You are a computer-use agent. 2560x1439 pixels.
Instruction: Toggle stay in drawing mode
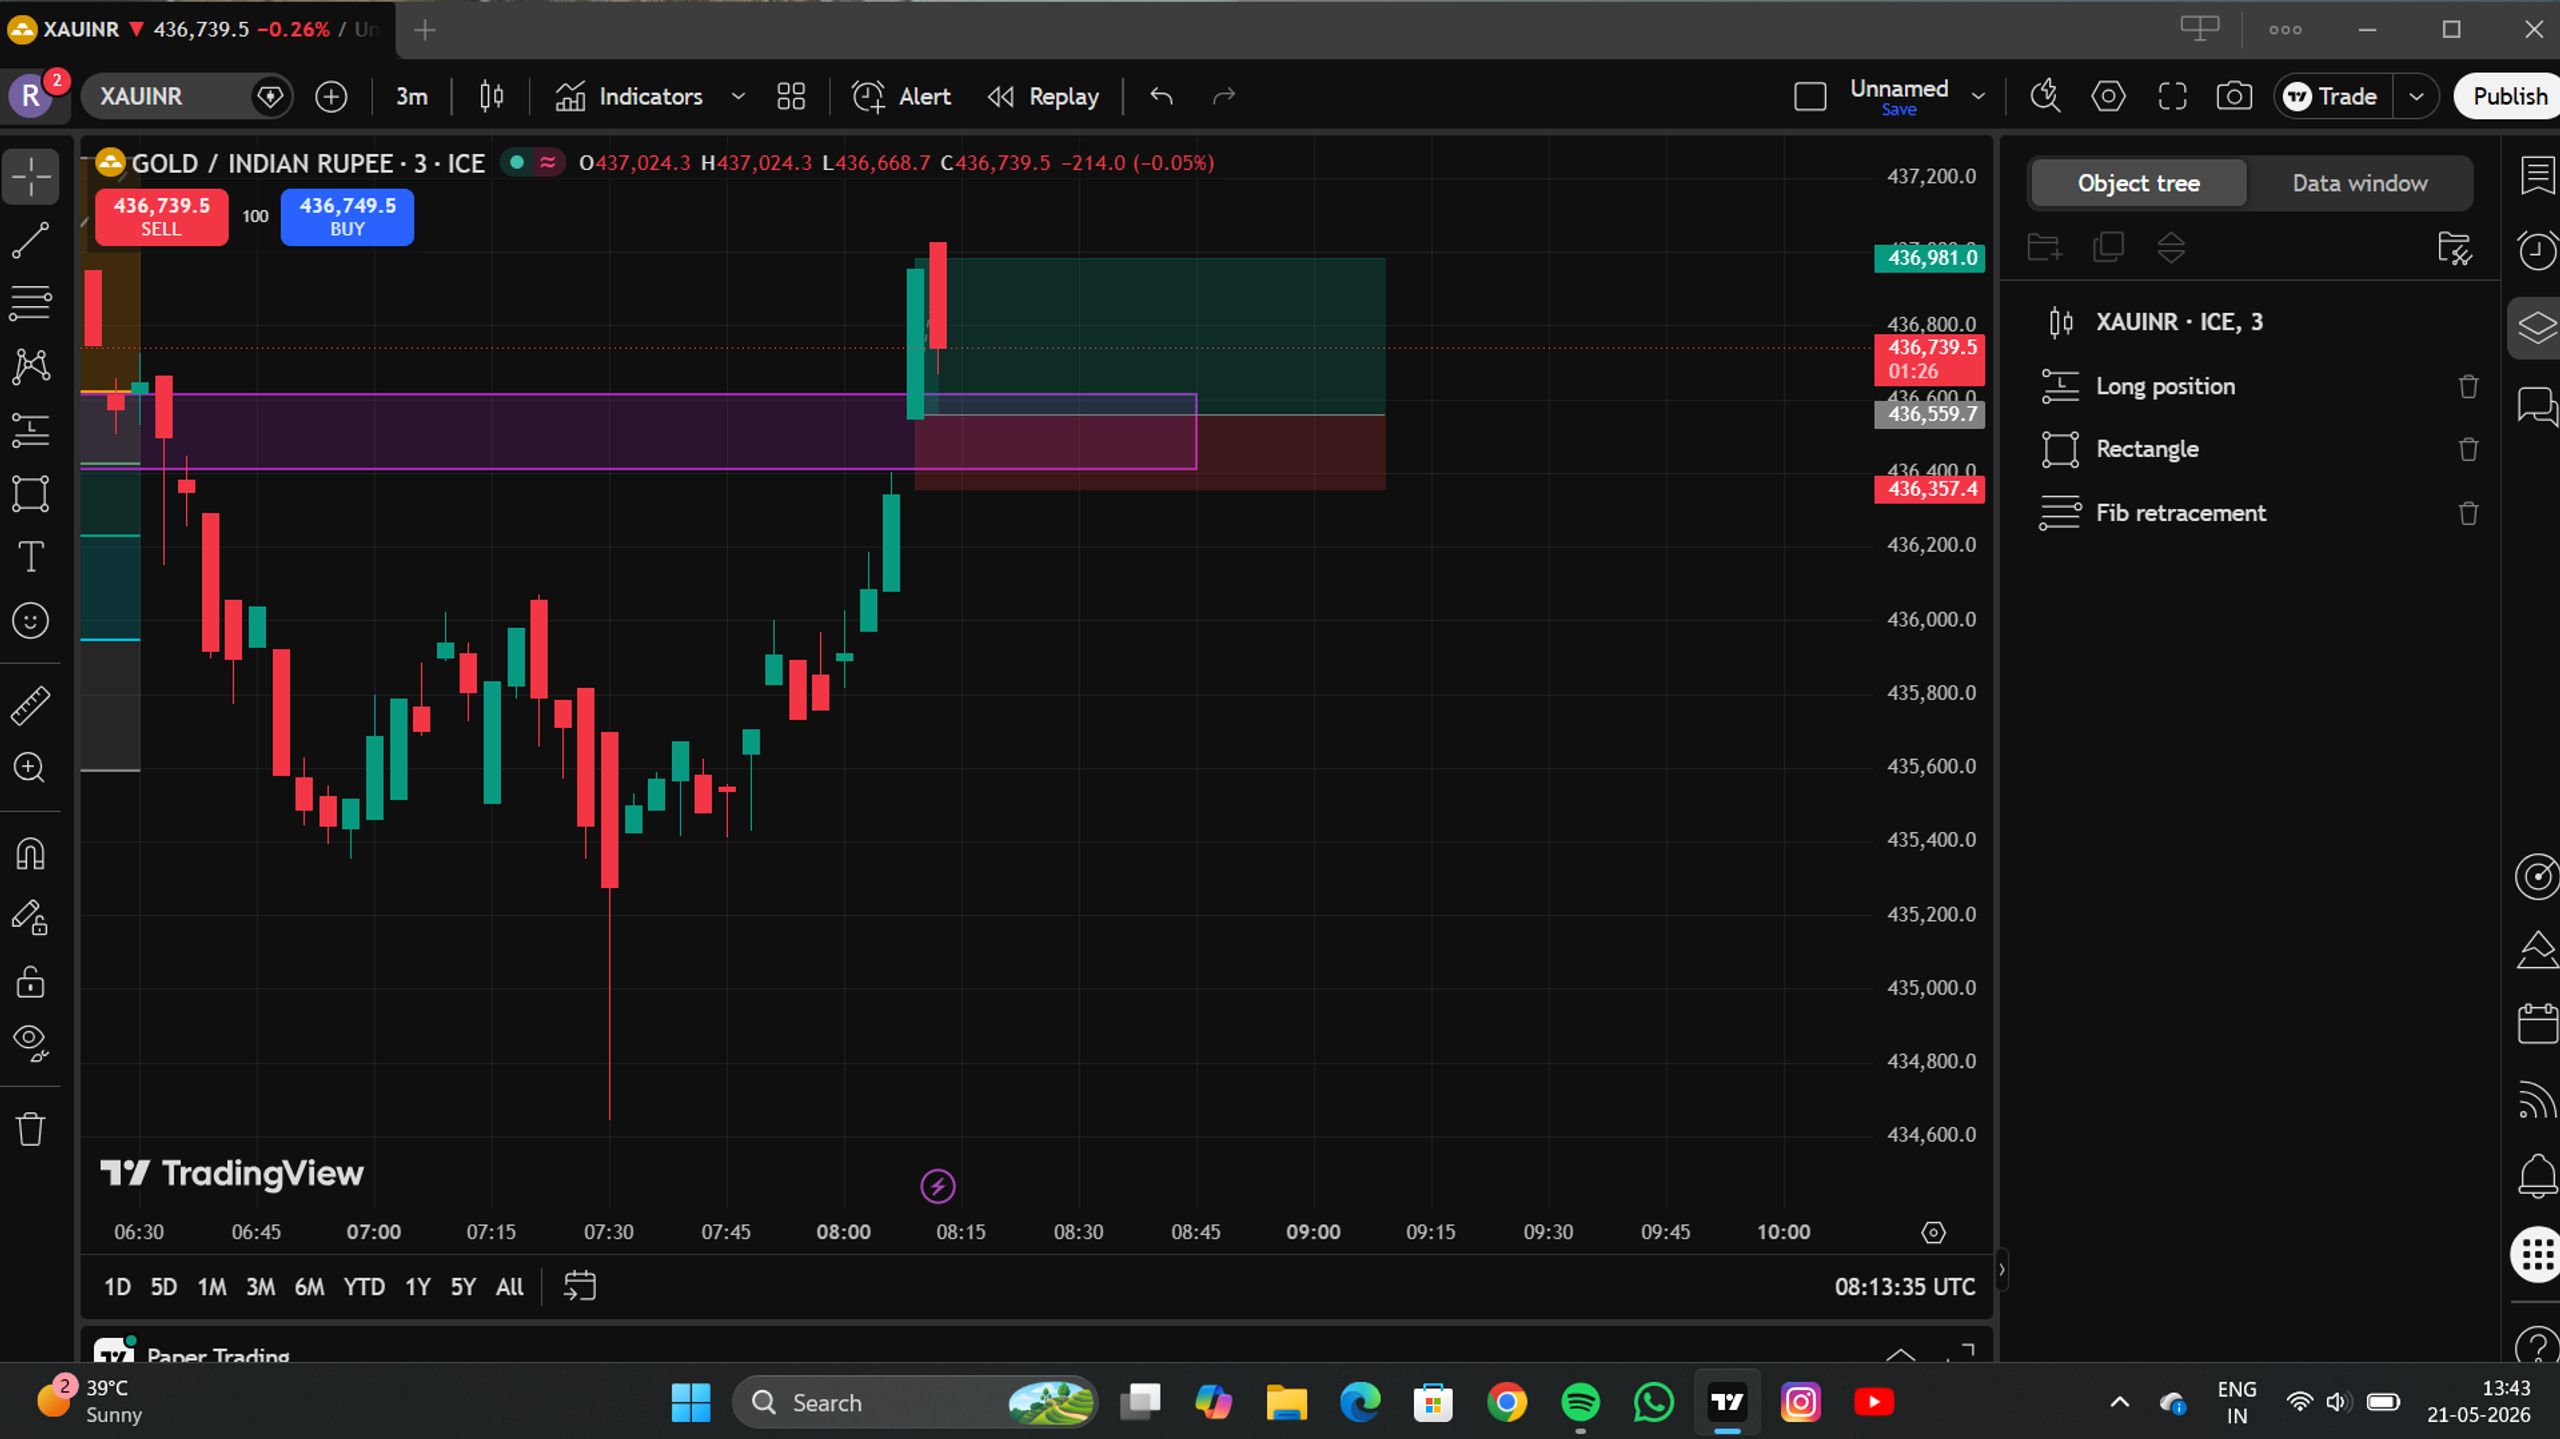click(31, 918)
